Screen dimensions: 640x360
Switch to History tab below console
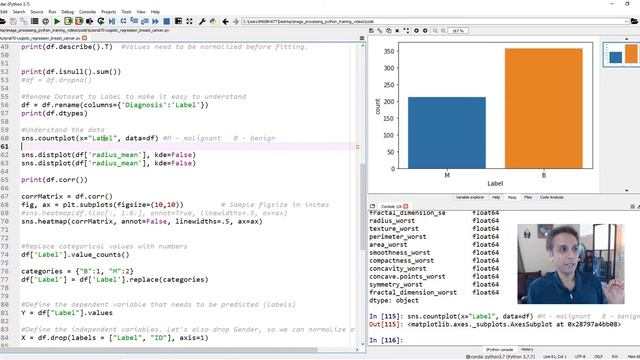(x=527, y=350)
